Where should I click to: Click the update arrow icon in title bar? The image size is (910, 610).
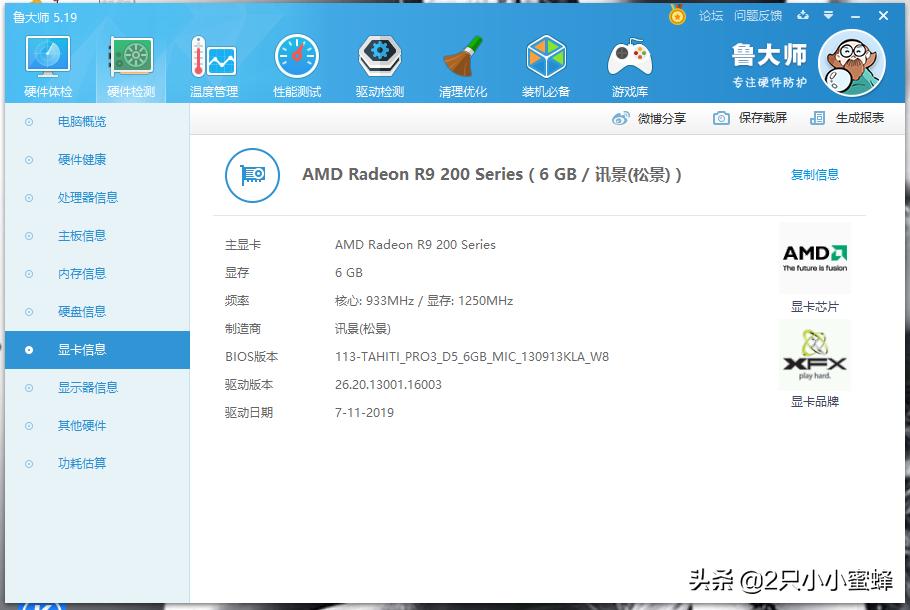[x=803, y=16]
